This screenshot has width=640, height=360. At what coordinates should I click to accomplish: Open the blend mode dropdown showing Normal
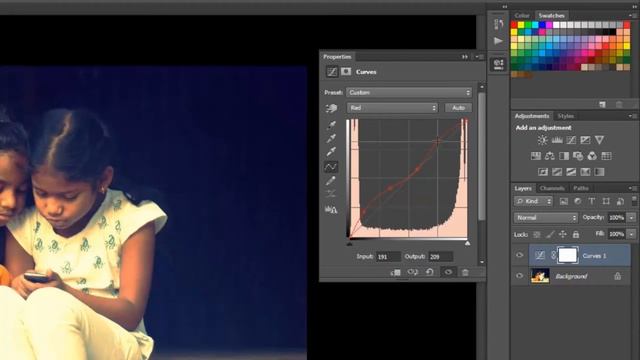(546, 218)
